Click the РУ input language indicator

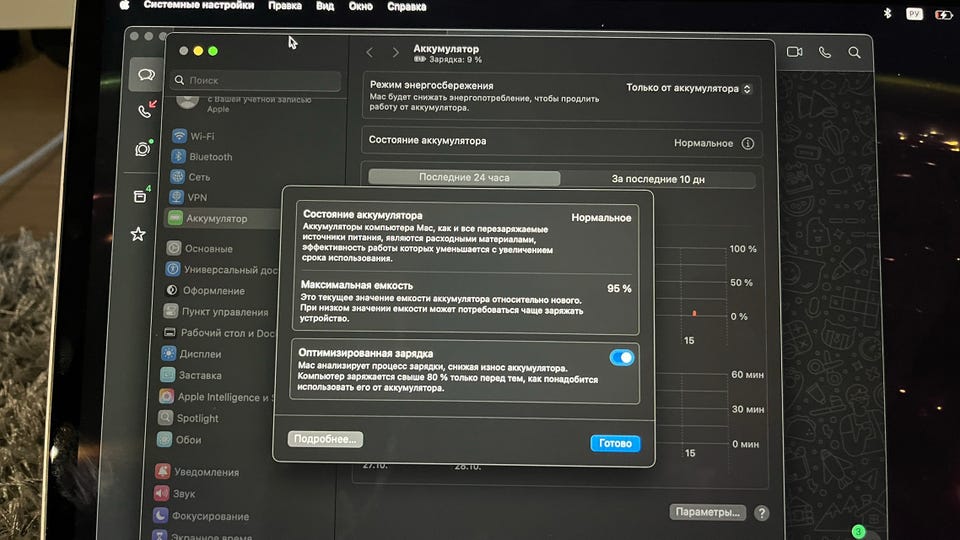click(x=914, y=14)
